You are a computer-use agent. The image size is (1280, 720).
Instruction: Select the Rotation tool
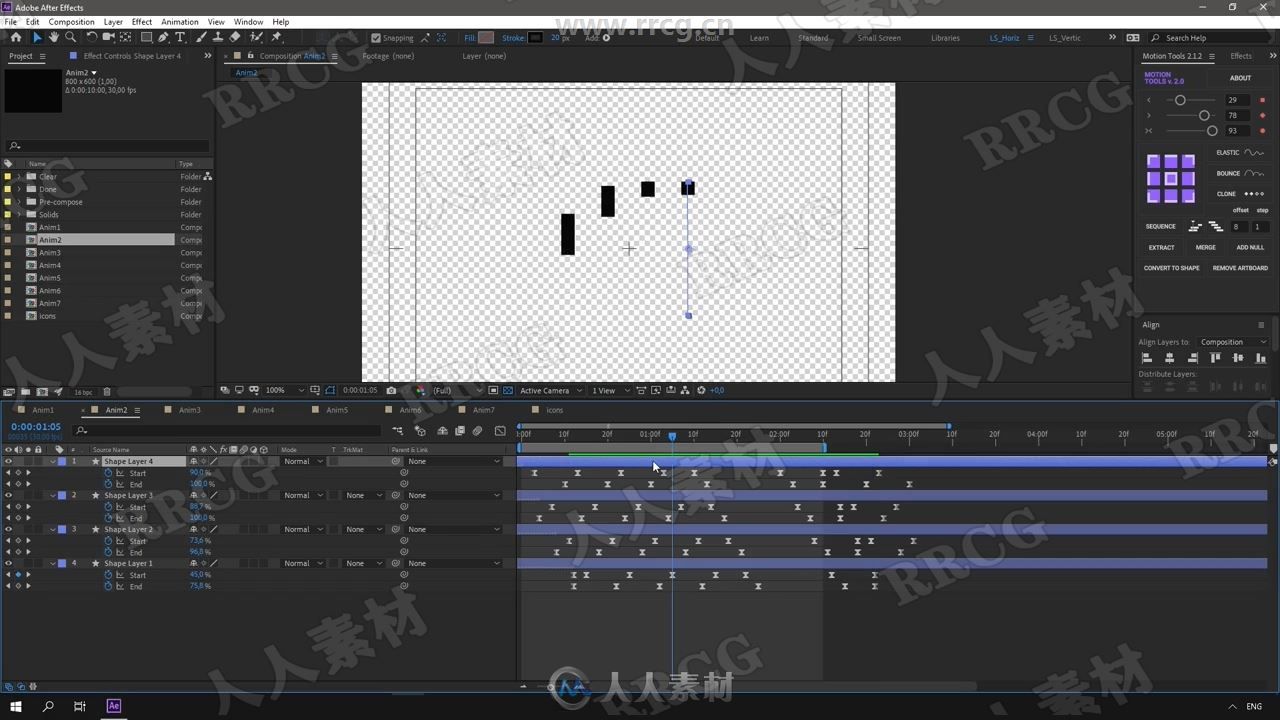coord(92,37)
